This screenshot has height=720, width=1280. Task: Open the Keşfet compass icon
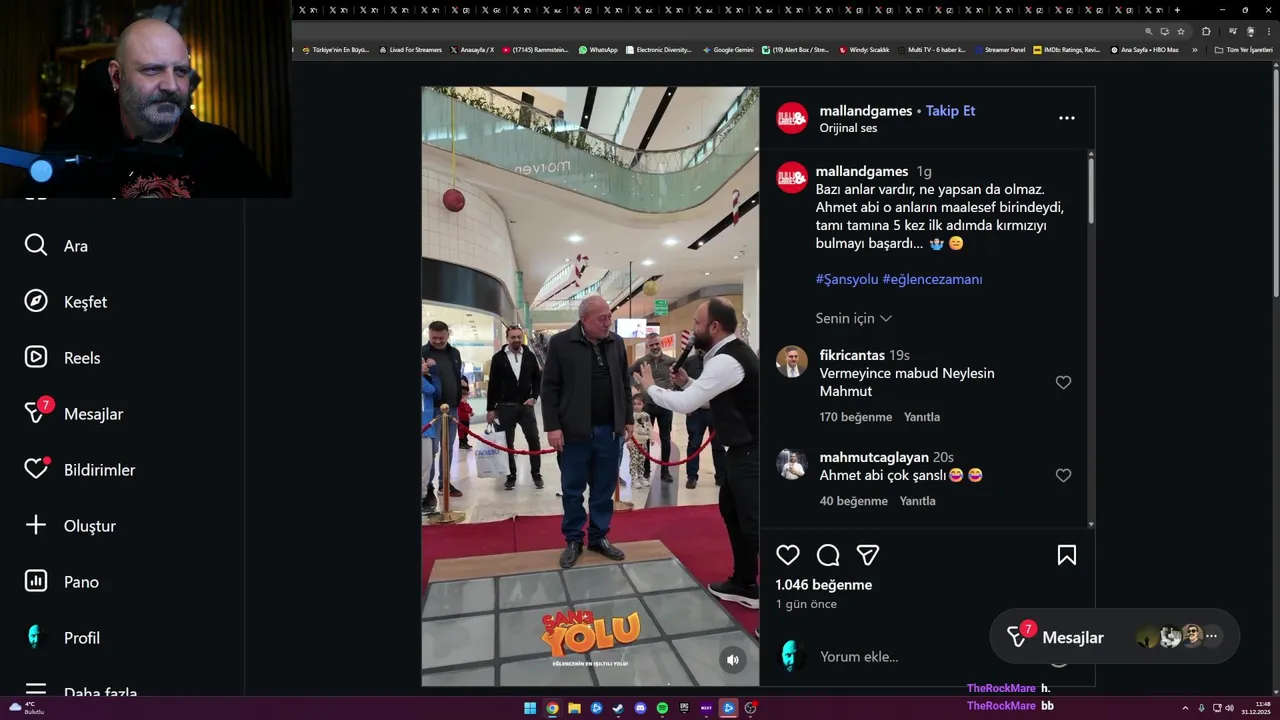click(x=36, y=301)
